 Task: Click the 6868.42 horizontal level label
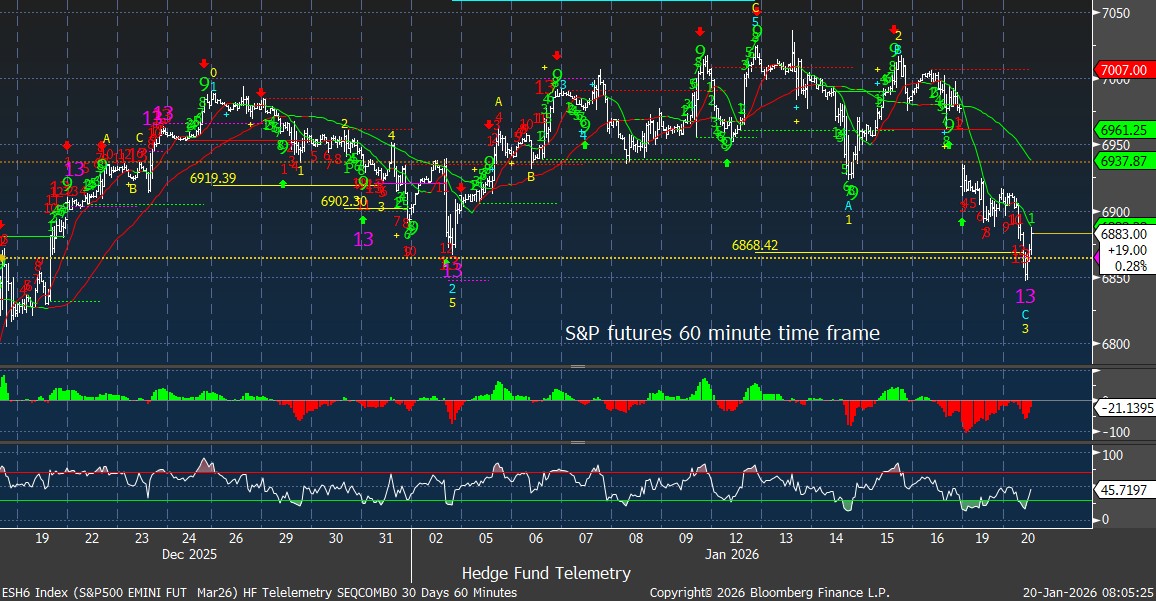[761, 243]
